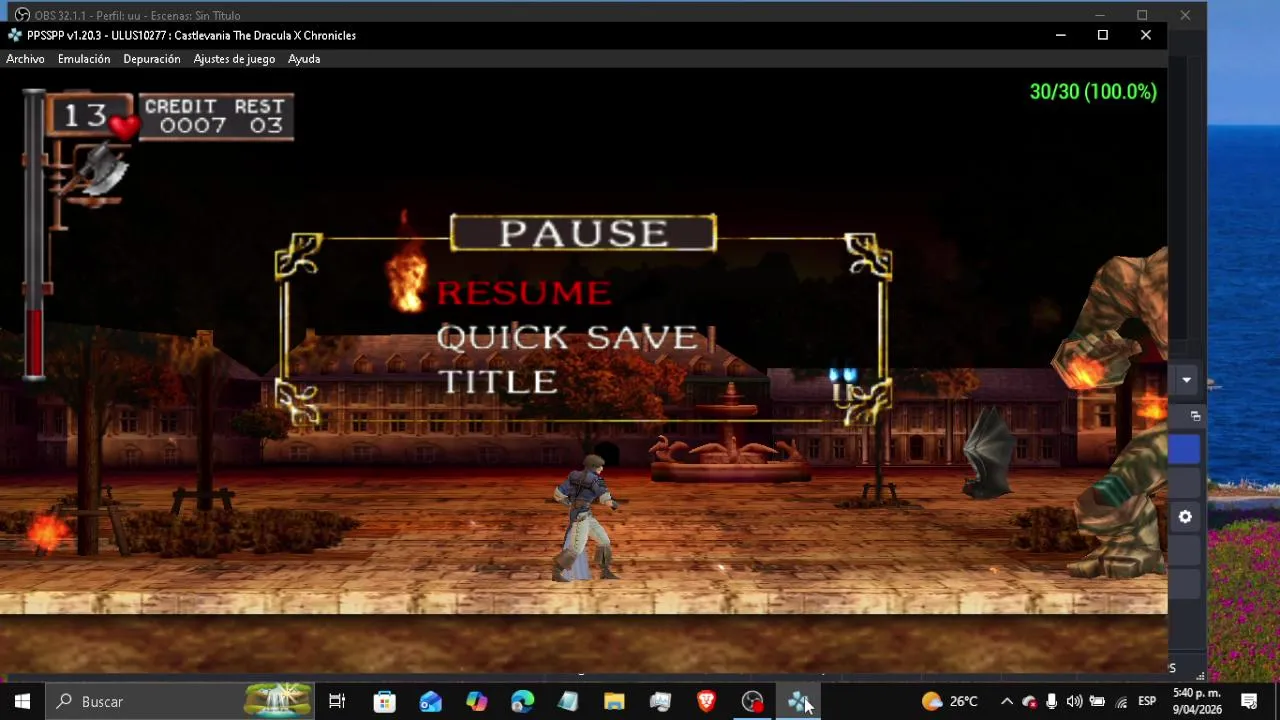
Task: Open the weather widget showing 26°C
Action: click(950, 701)
